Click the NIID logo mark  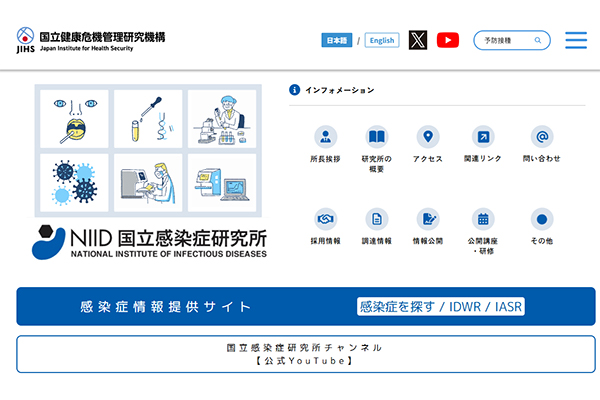(x=49, y=242)
